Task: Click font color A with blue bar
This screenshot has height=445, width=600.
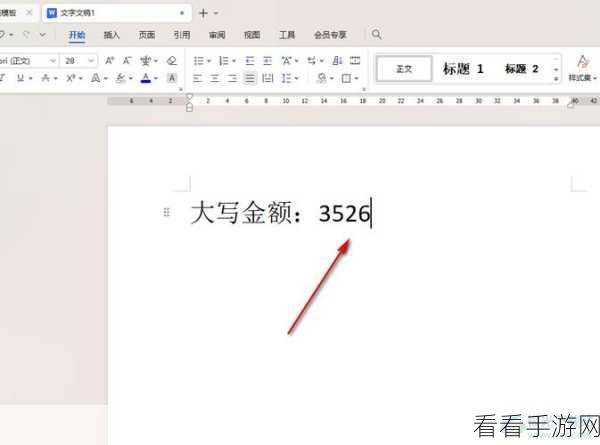Action: [x=146, y=78]
